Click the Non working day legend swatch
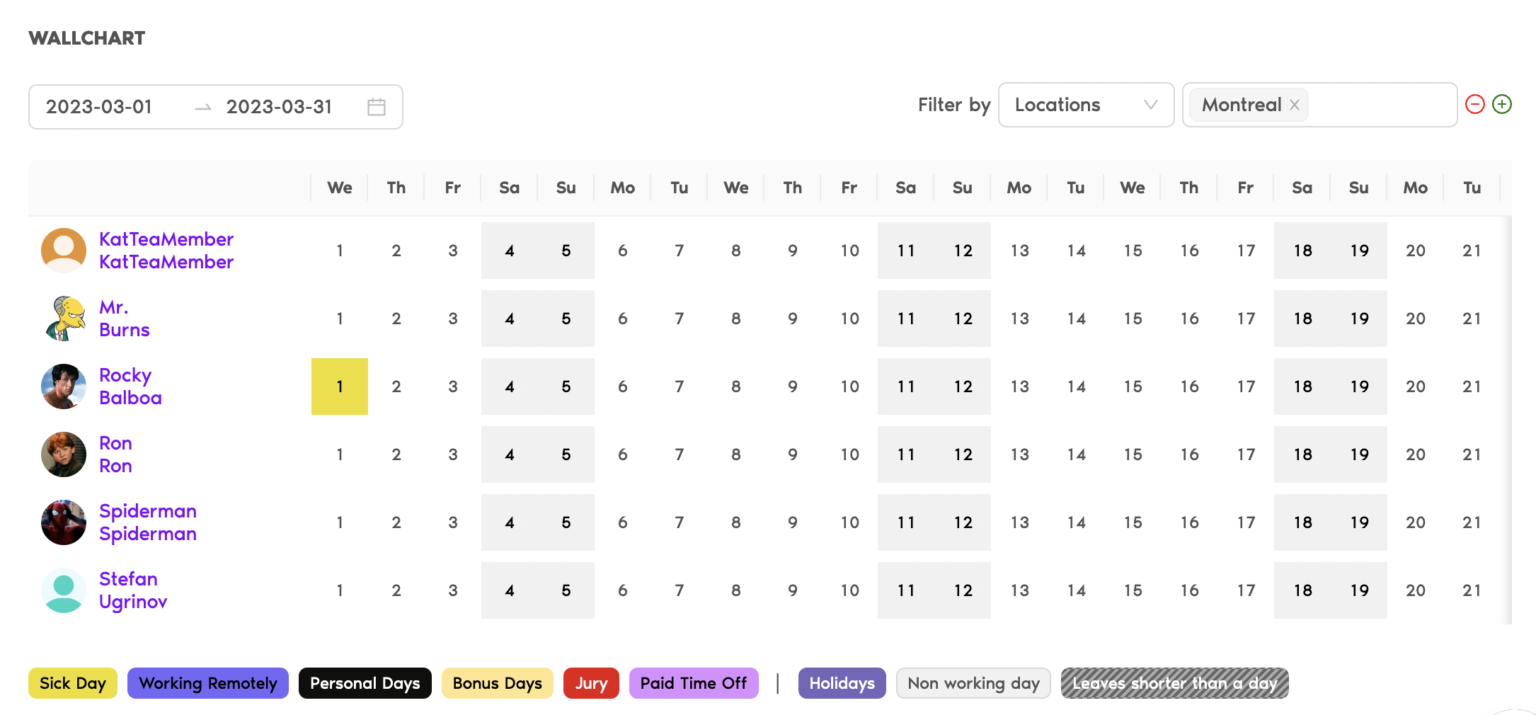1536x715 pixels. [974, 683]
